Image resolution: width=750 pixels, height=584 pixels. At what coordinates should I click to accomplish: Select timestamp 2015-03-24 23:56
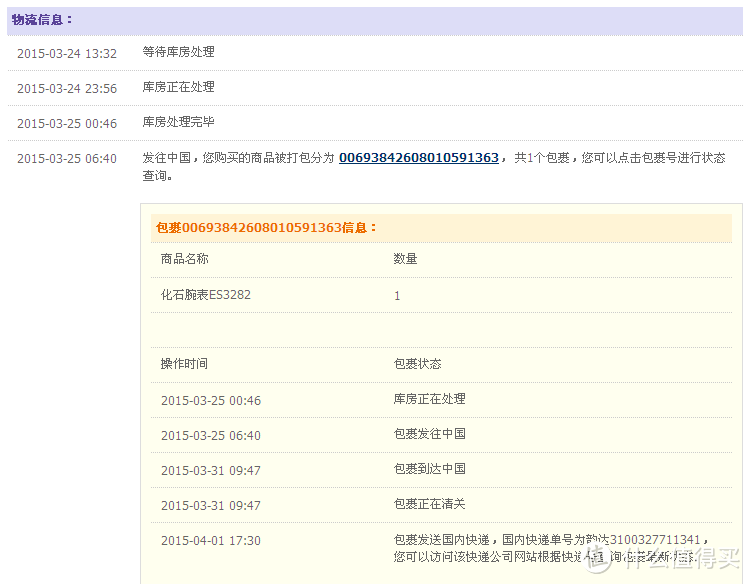click(x=67, y=88)
